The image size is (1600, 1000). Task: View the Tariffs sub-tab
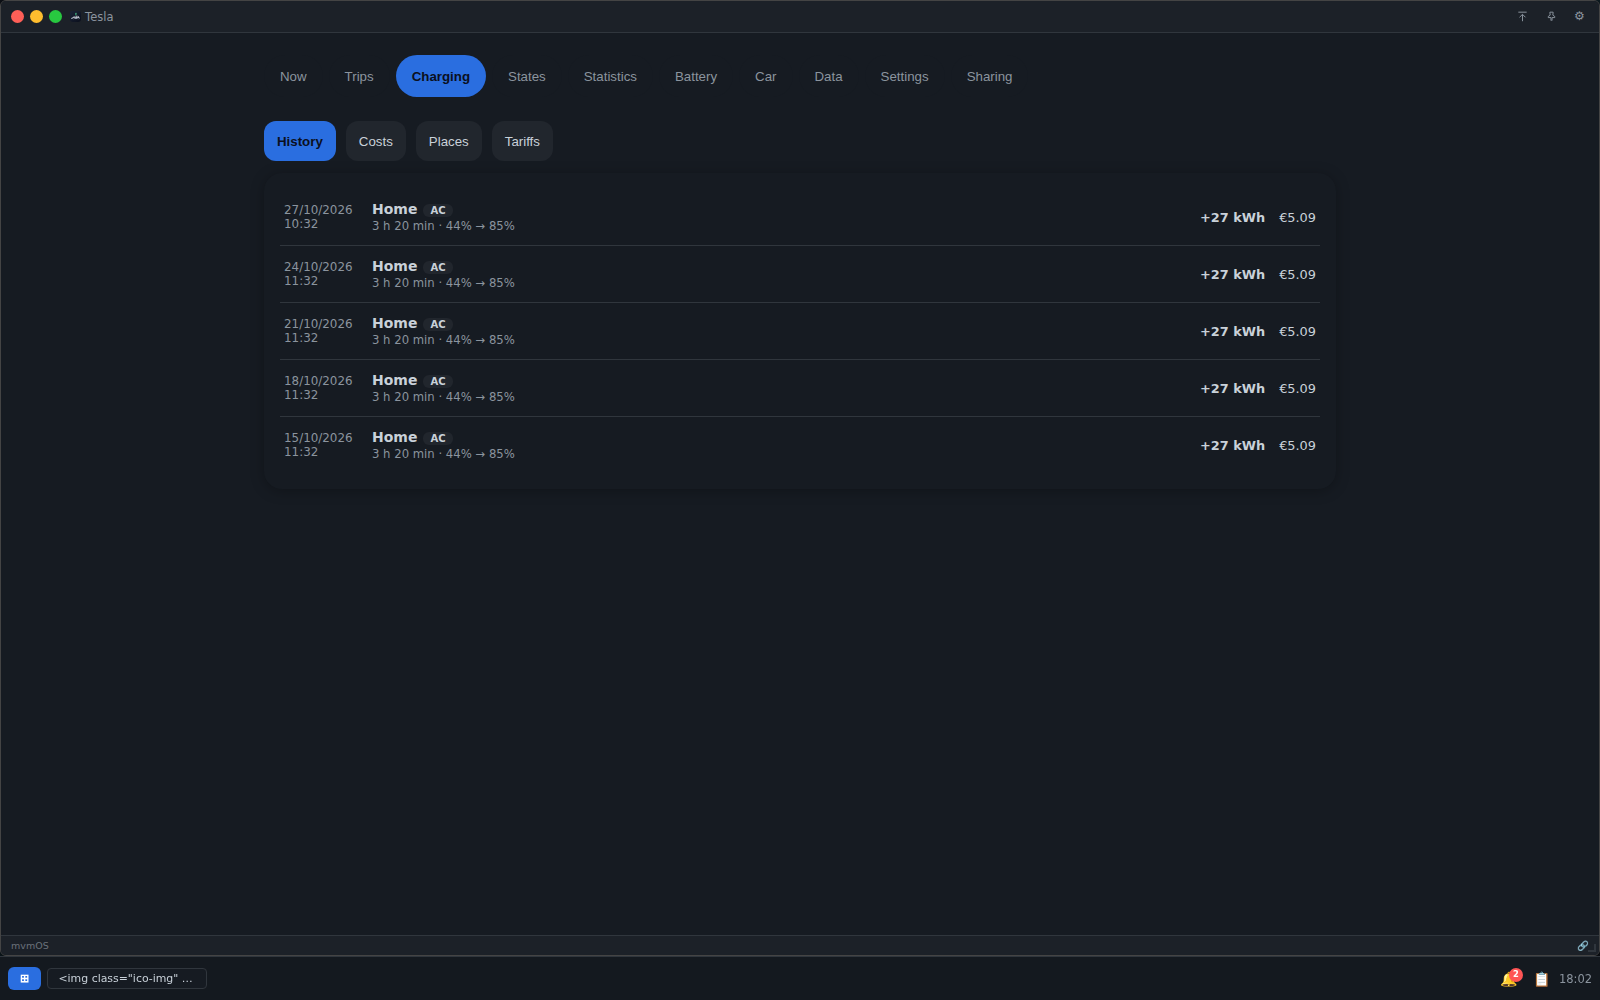click(522, 141)
